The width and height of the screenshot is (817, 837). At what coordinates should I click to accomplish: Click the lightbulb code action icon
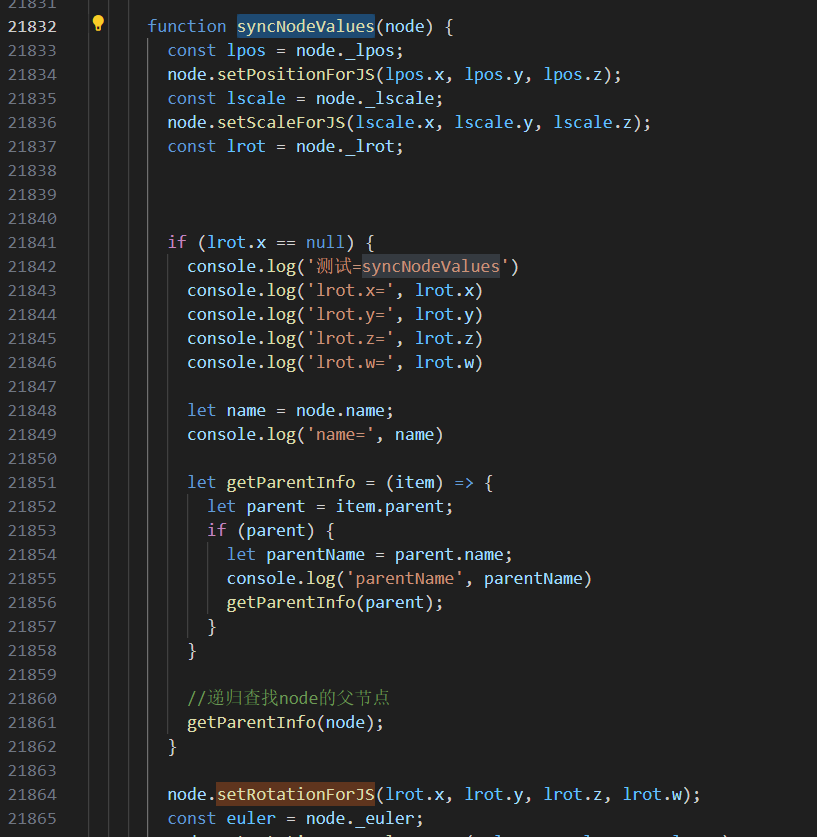[x=98, y=24]
